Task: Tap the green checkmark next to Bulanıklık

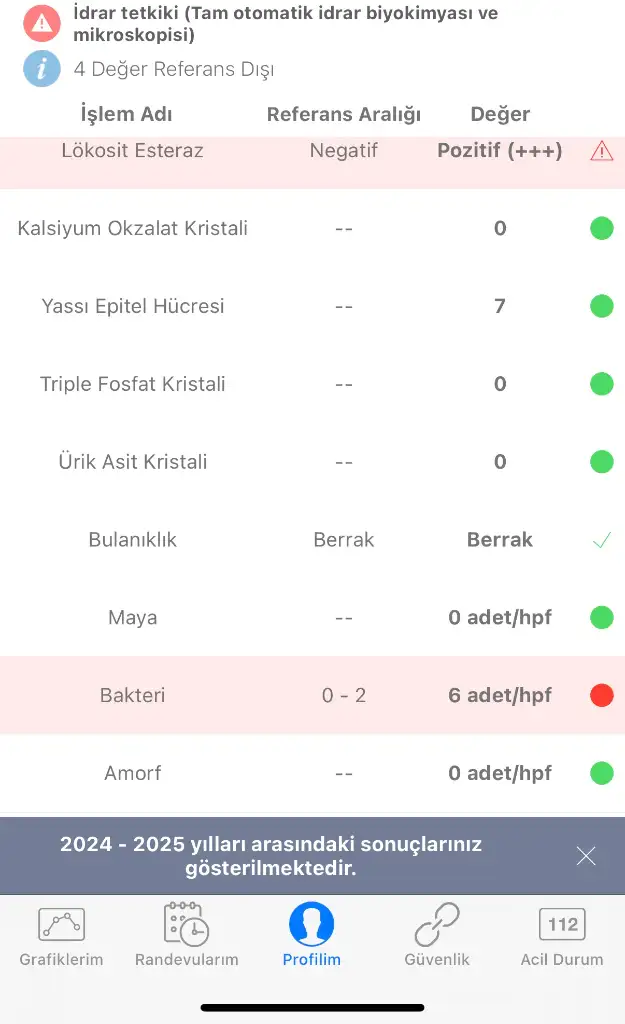Action: click(601, 540)
